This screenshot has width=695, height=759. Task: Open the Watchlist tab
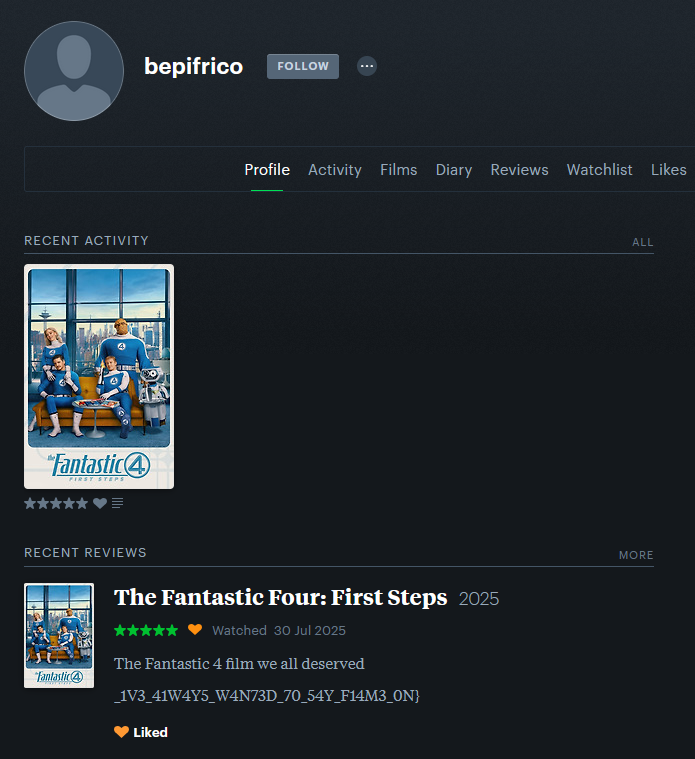click(599, 170)
